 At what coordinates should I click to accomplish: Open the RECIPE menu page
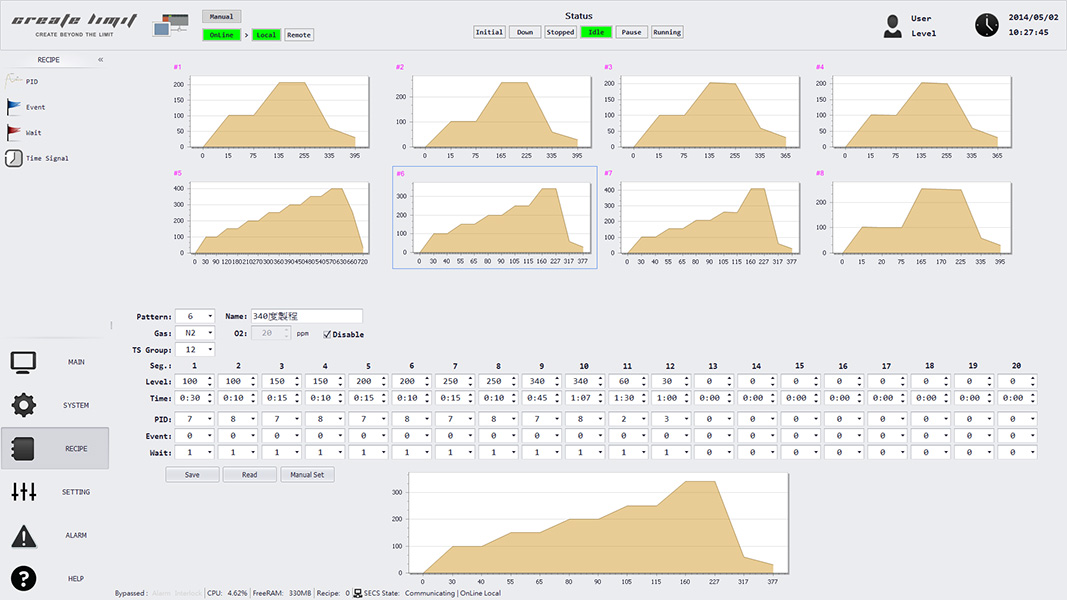(x=55, y=448)
